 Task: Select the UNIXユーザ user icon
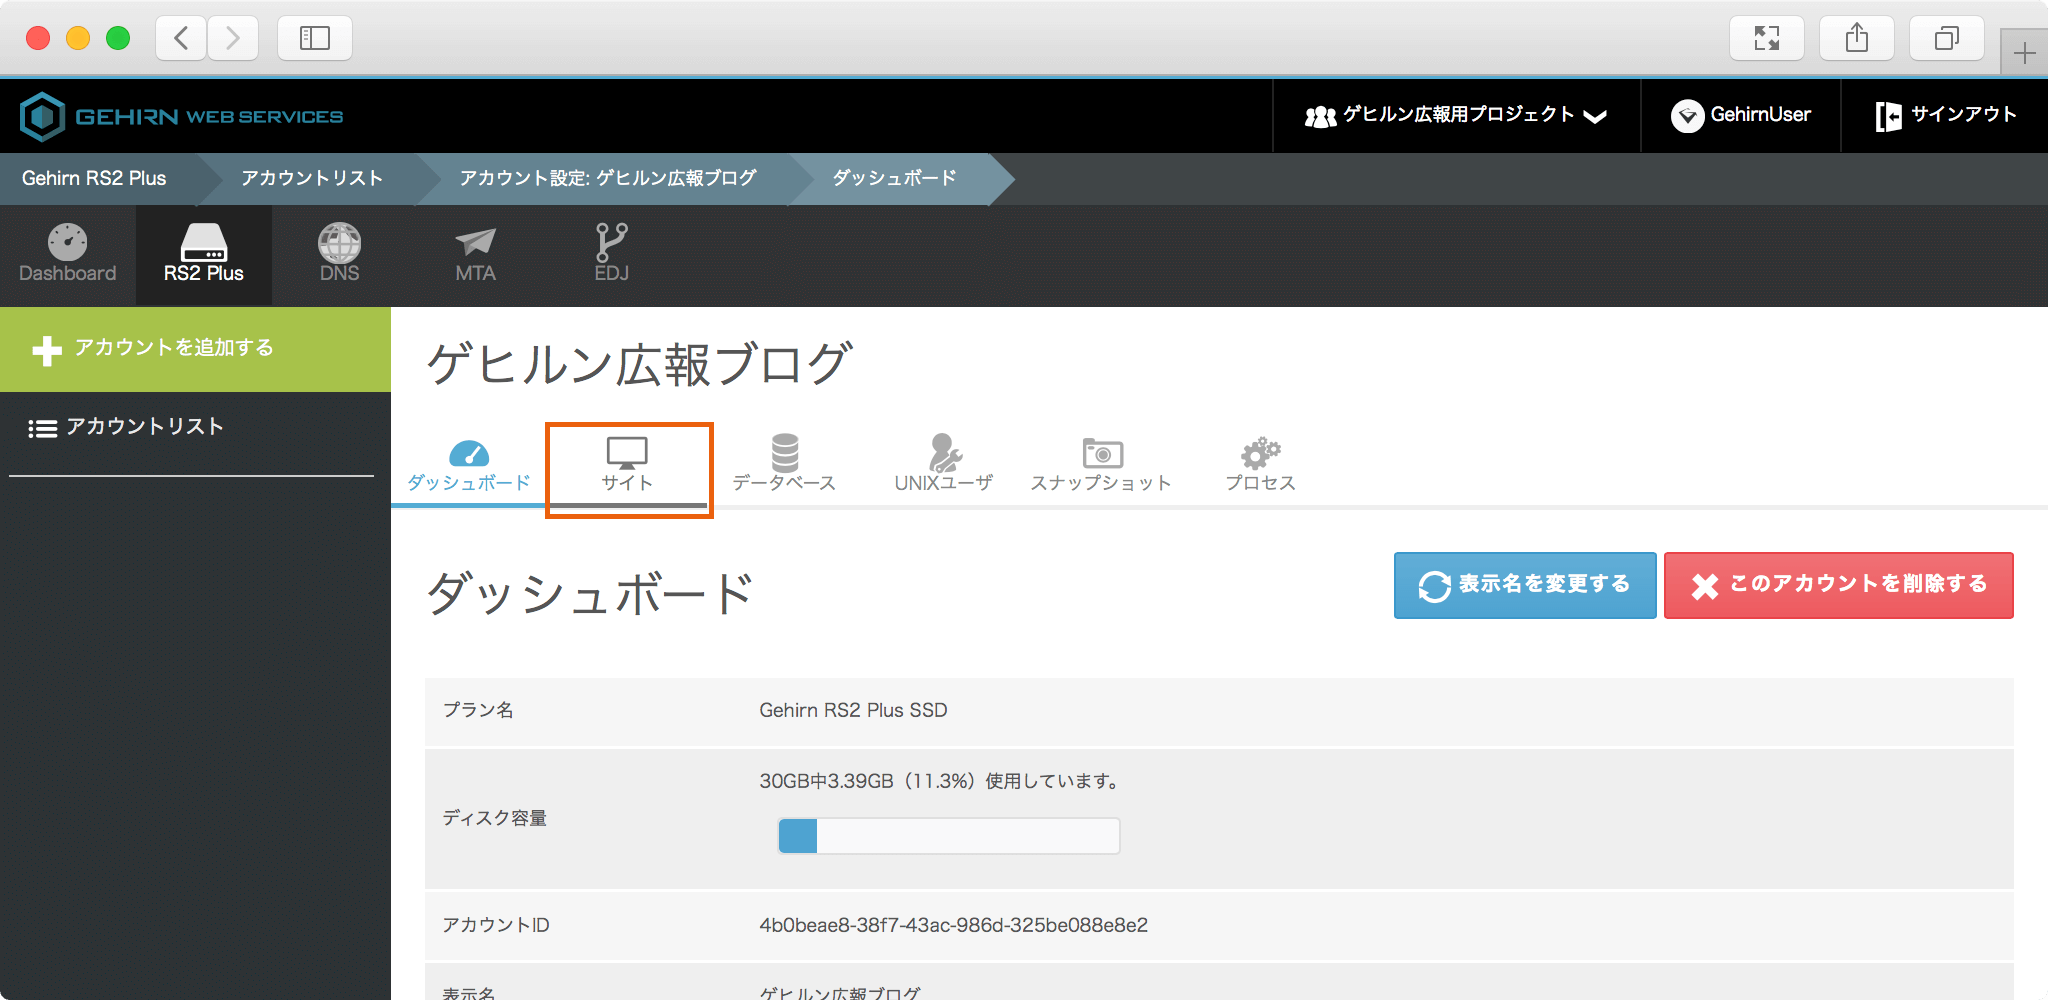942,462
